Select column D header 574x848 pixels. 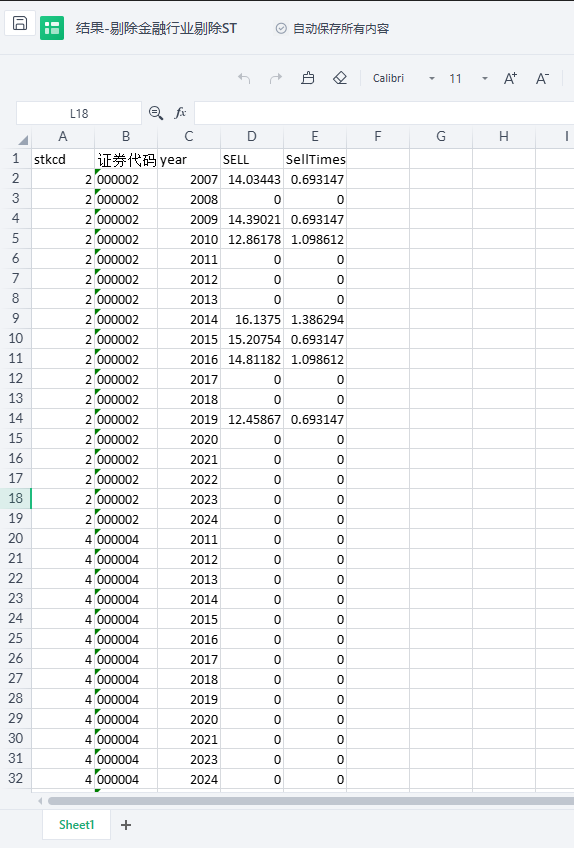pos(252,136)
